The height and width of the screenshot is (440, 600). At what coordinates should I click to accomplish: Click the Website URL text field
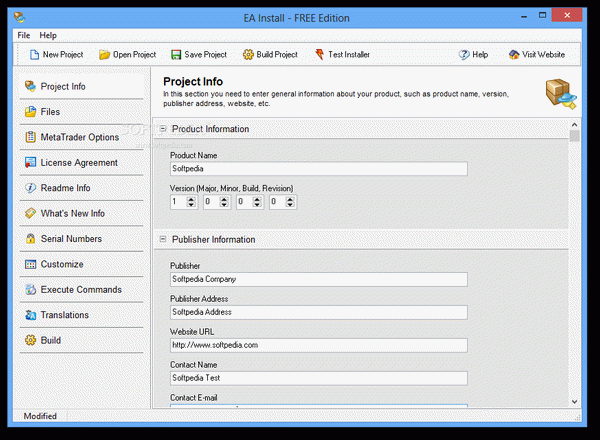(318, 345)
